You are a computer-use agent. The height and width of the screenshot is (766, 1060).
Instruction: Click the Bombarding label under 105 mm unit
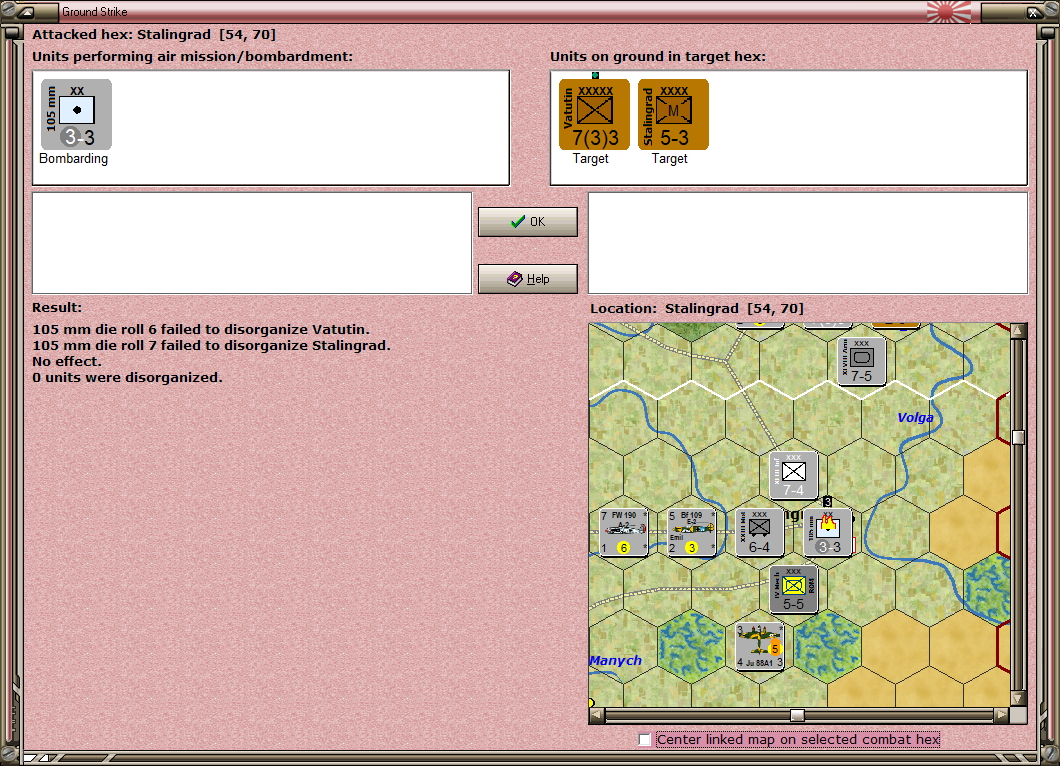[74, 159]
